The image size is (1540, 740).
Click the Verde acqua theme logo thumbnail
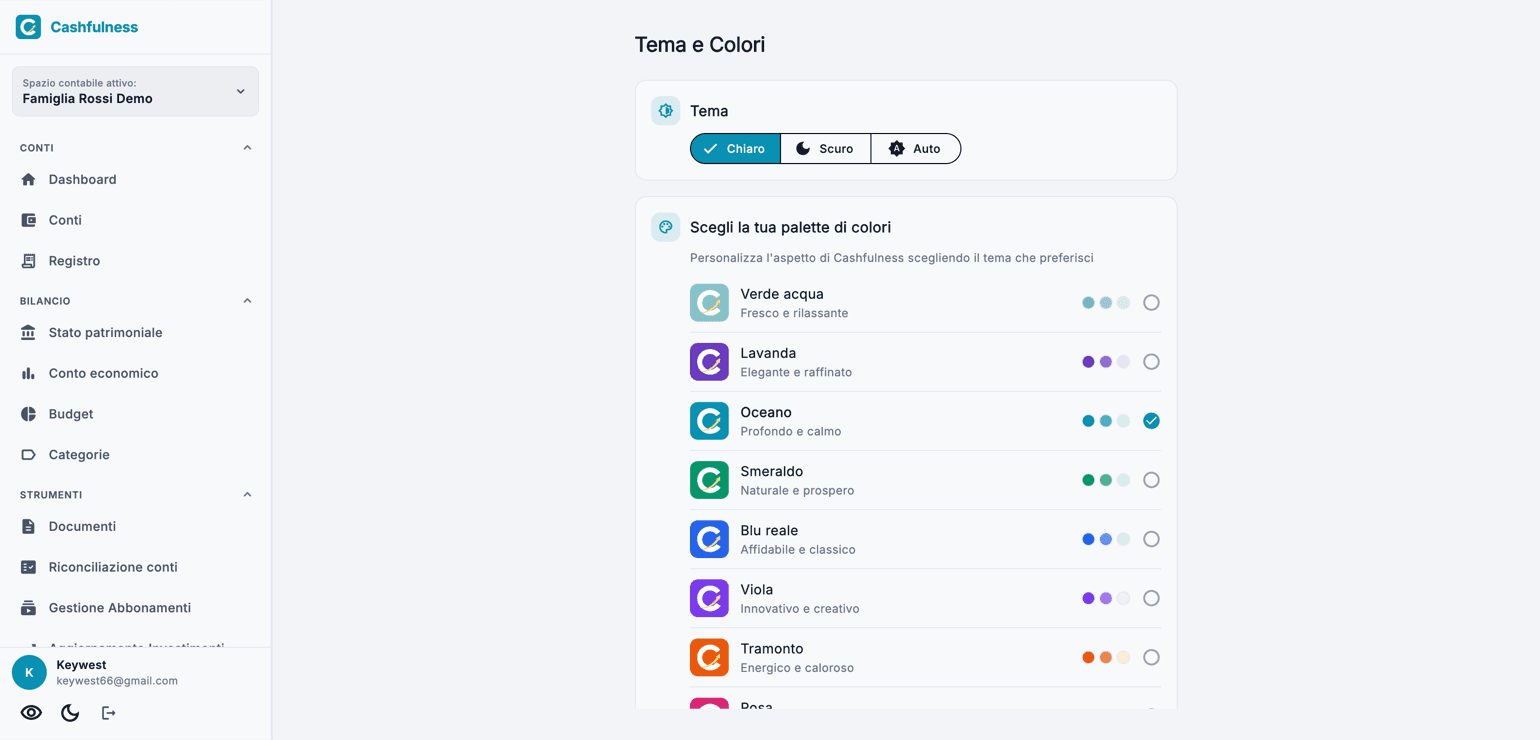click(x=709, y=303)
